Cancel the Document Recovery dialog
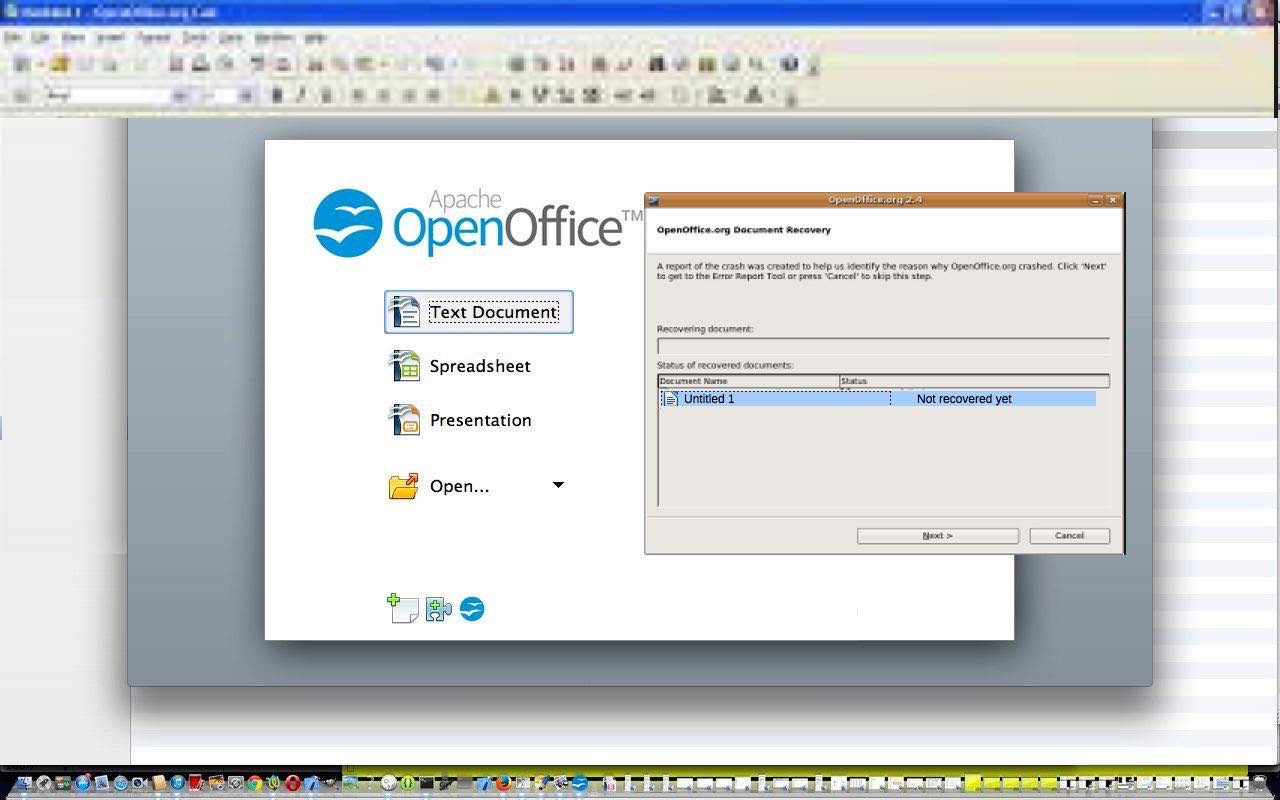This screenshot has height=800, width=1280. click(x=1069, y=536)
